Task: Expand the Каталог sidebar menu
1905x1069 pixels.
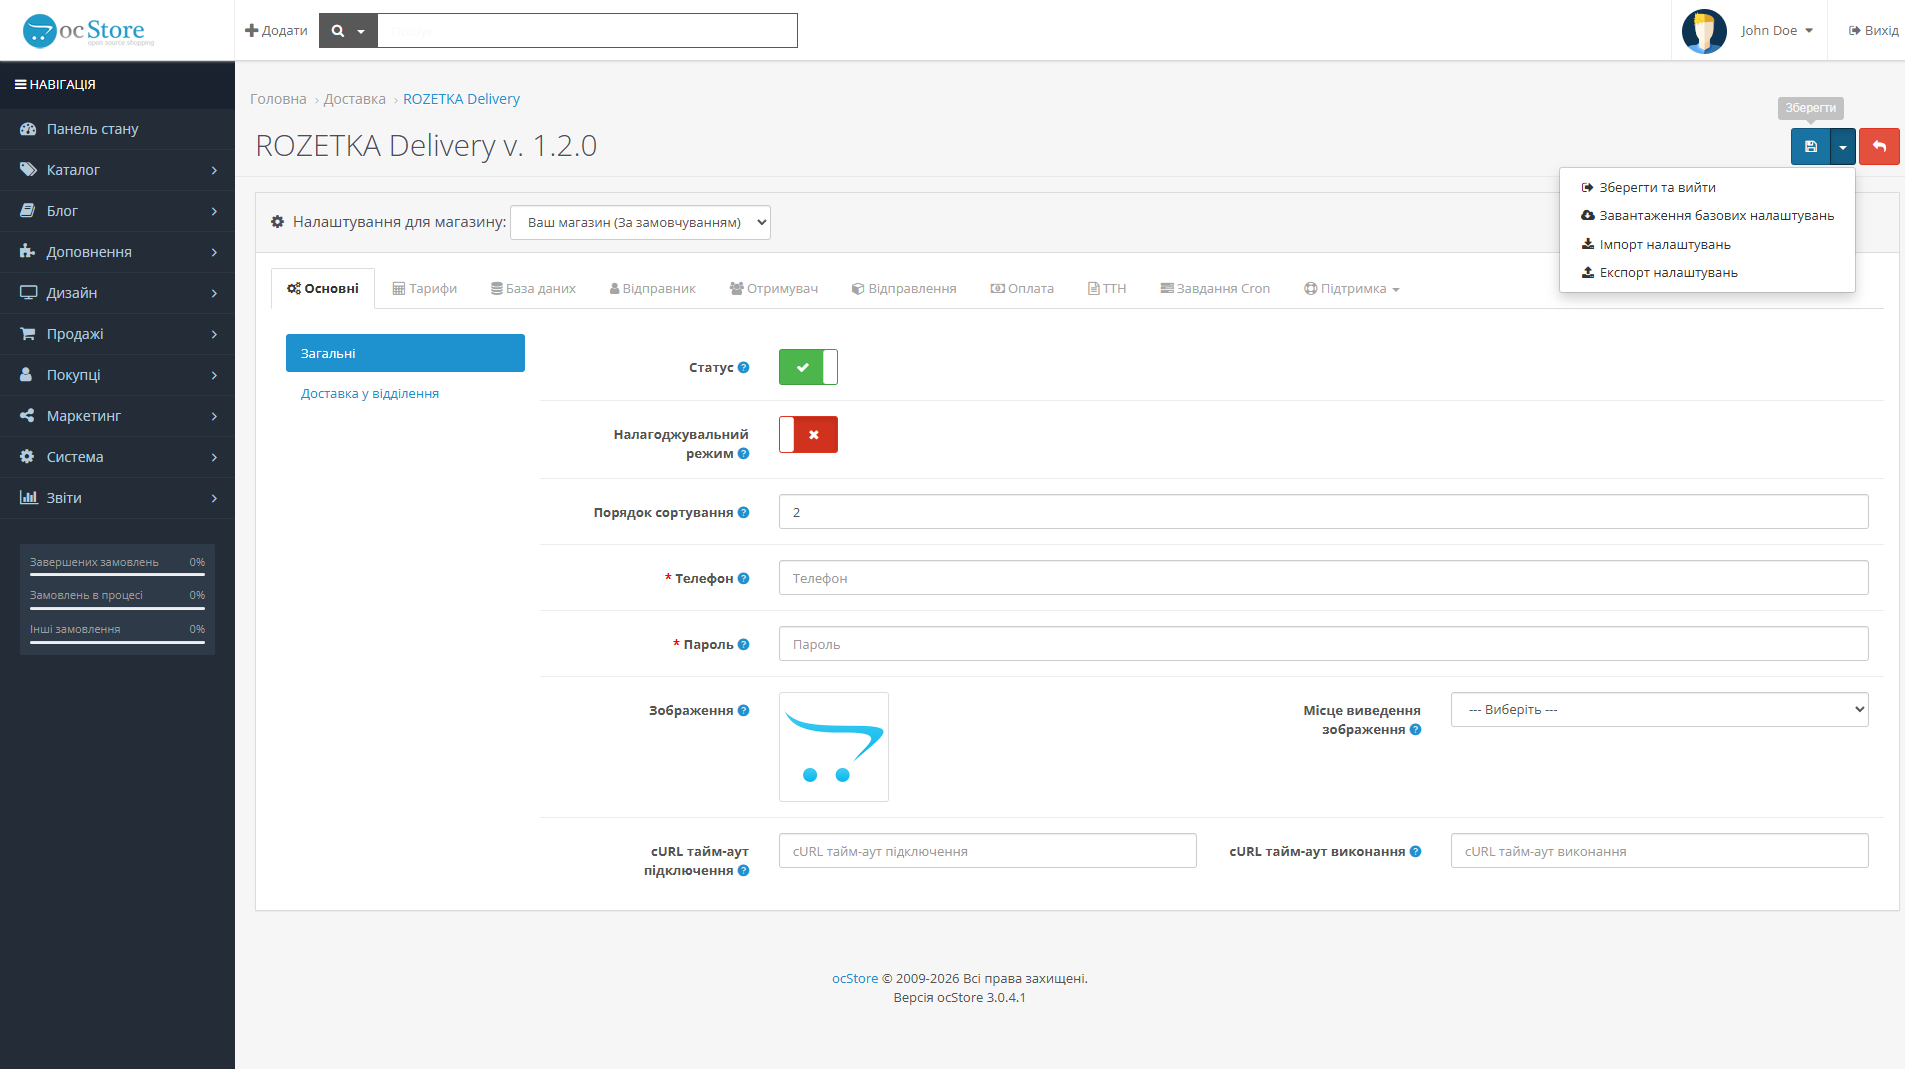Action: point(117,170)
